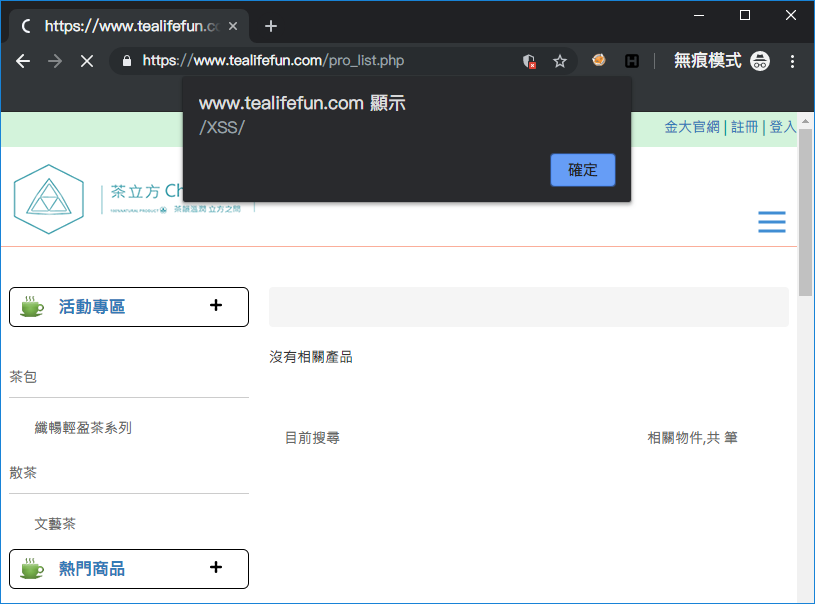
Task: Click the 相關物件,共 筆 text
Action: [x=692, y=438]
